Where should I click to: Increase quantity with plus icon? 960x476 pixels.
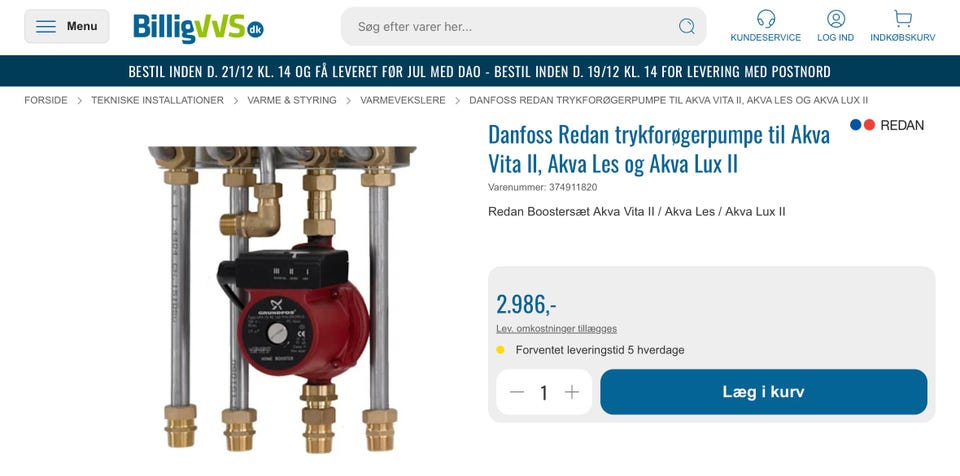point(571,392)
